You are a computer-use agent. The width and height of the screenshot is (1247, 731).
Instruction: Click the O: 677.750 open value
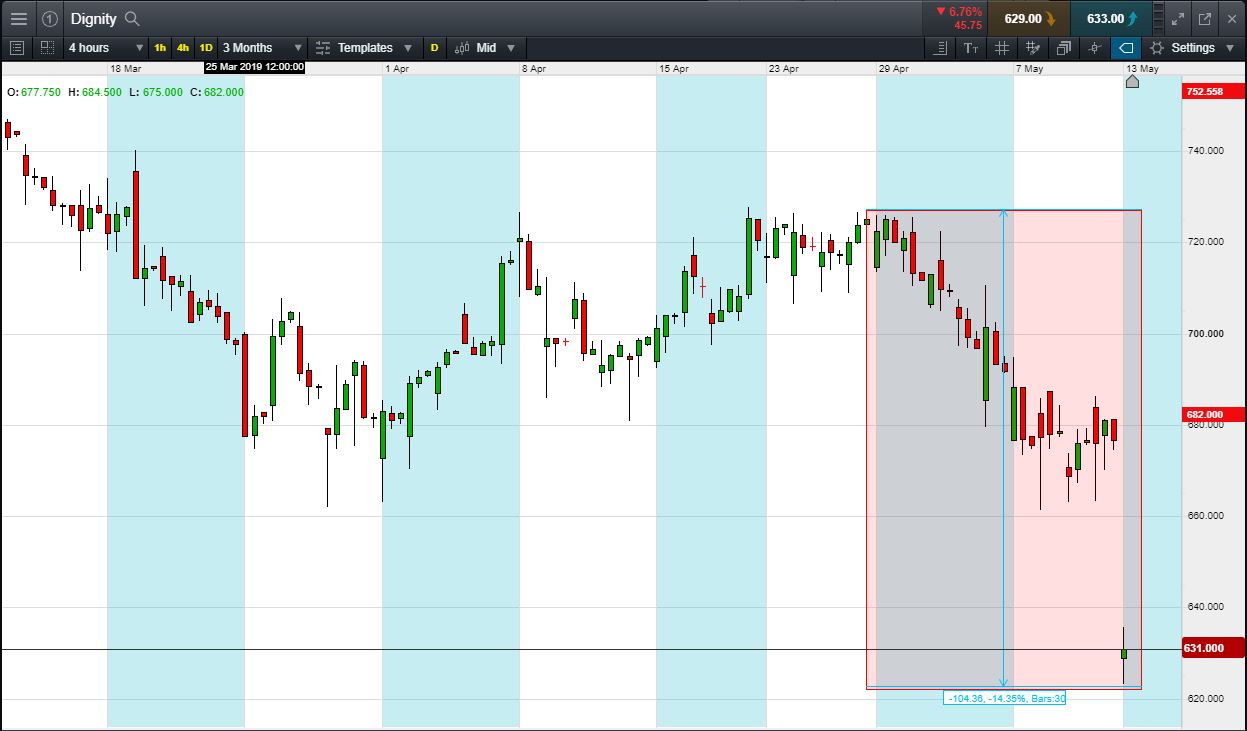point(34,92)
